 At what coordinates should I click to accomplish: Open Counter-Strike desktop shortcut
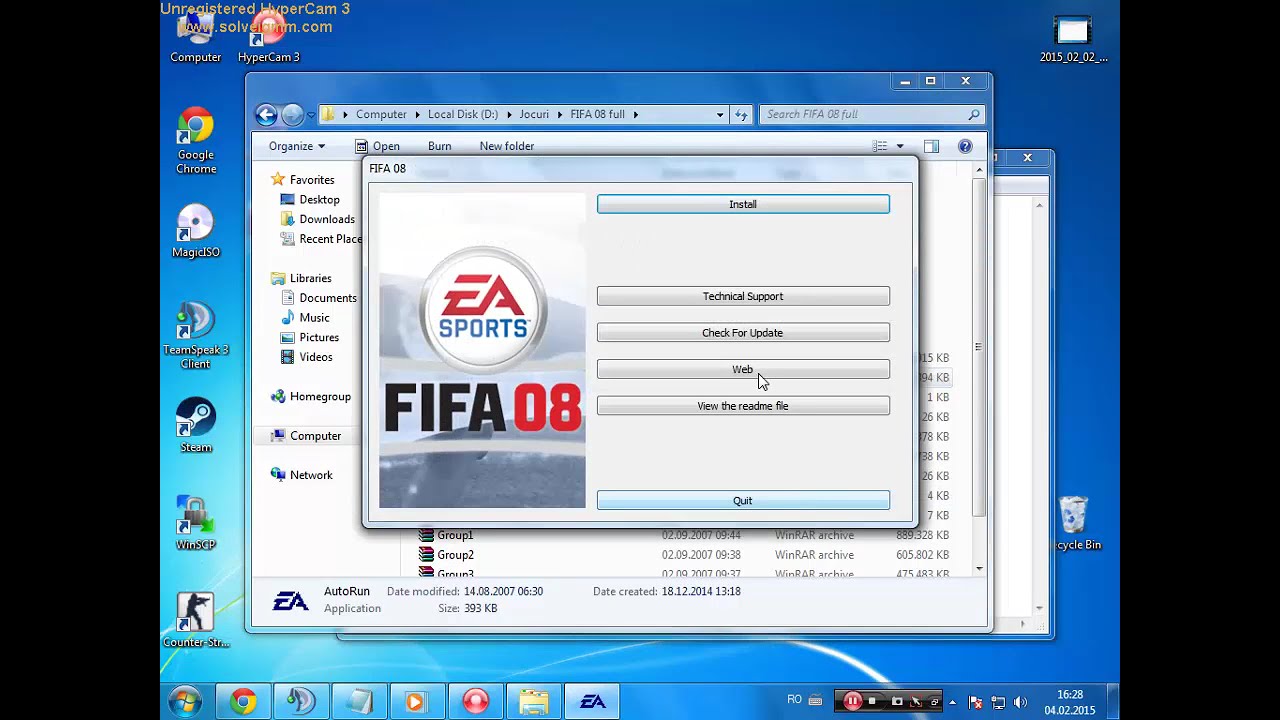[x=196, y=620]
